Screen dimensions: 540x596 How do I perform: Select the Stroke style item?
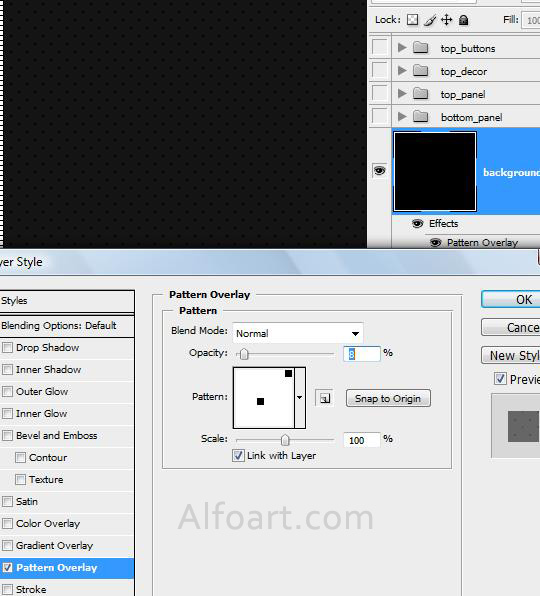[x=67, y=589]
